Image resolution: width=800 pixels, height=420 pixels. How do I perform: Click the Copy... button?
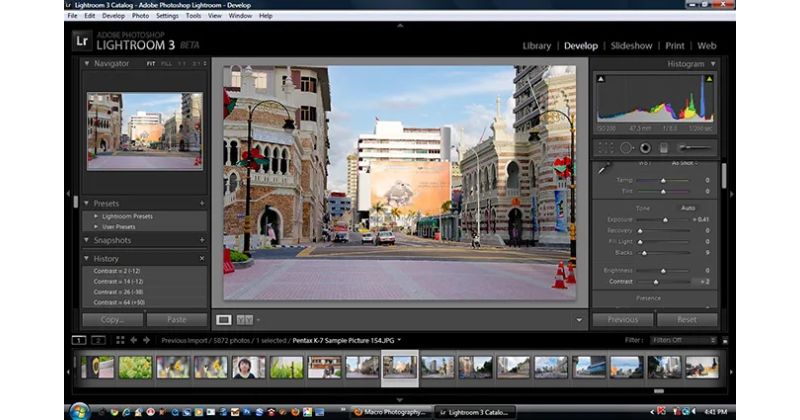113,319
